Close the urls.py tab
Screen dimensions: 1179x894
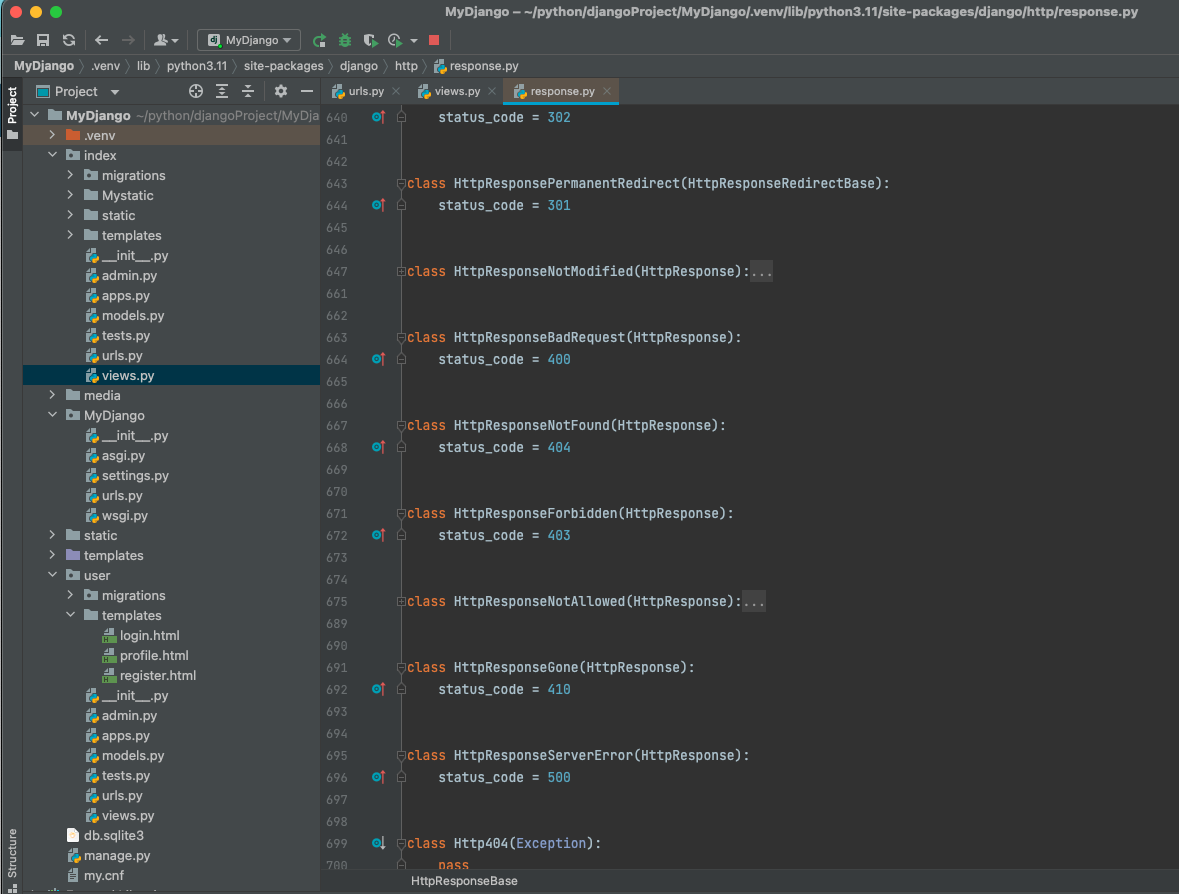pos(396,91)
